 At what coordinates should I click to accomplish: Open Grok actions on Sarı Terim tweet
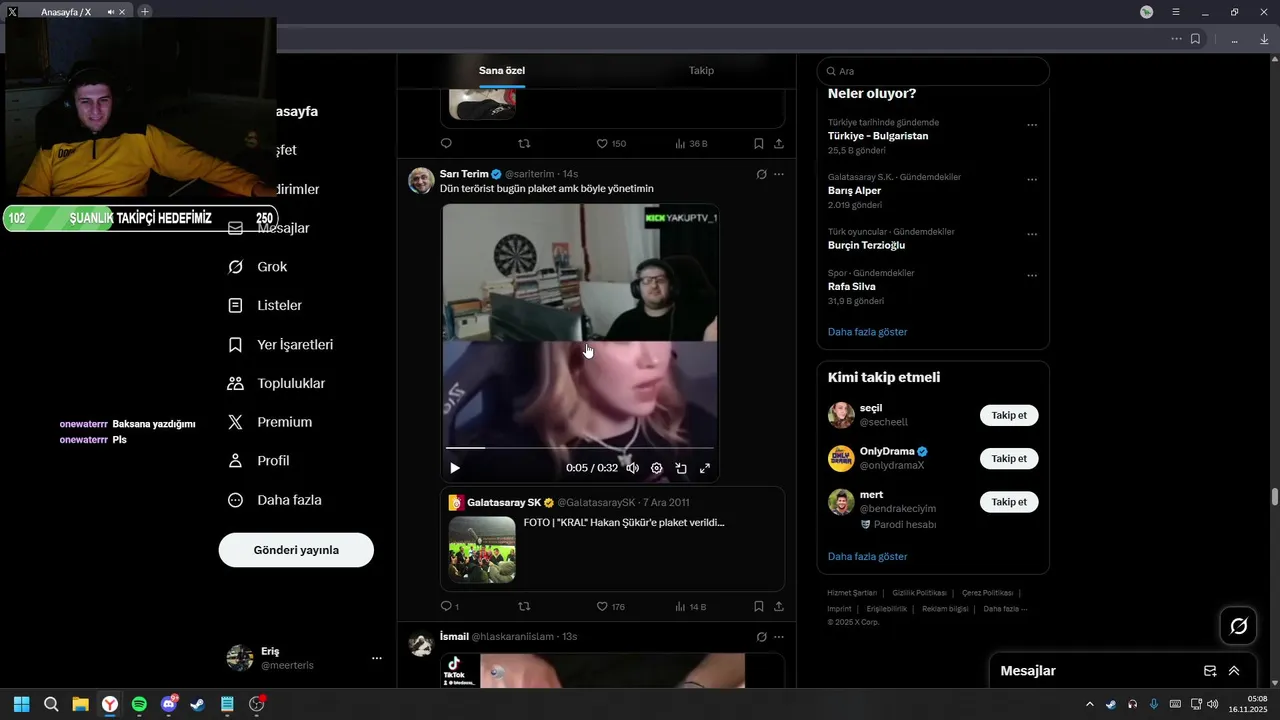(761, 174)
